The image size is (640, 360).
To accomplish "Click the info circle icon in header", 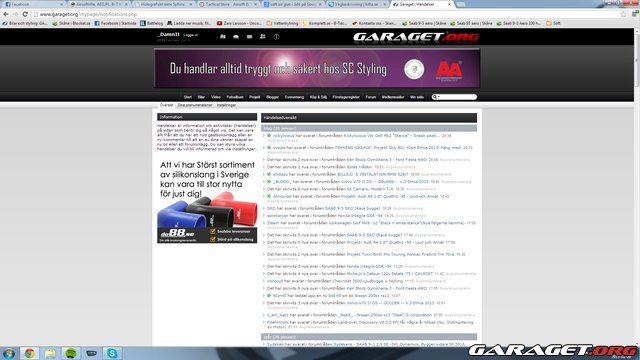I will (x=276, y=37).
